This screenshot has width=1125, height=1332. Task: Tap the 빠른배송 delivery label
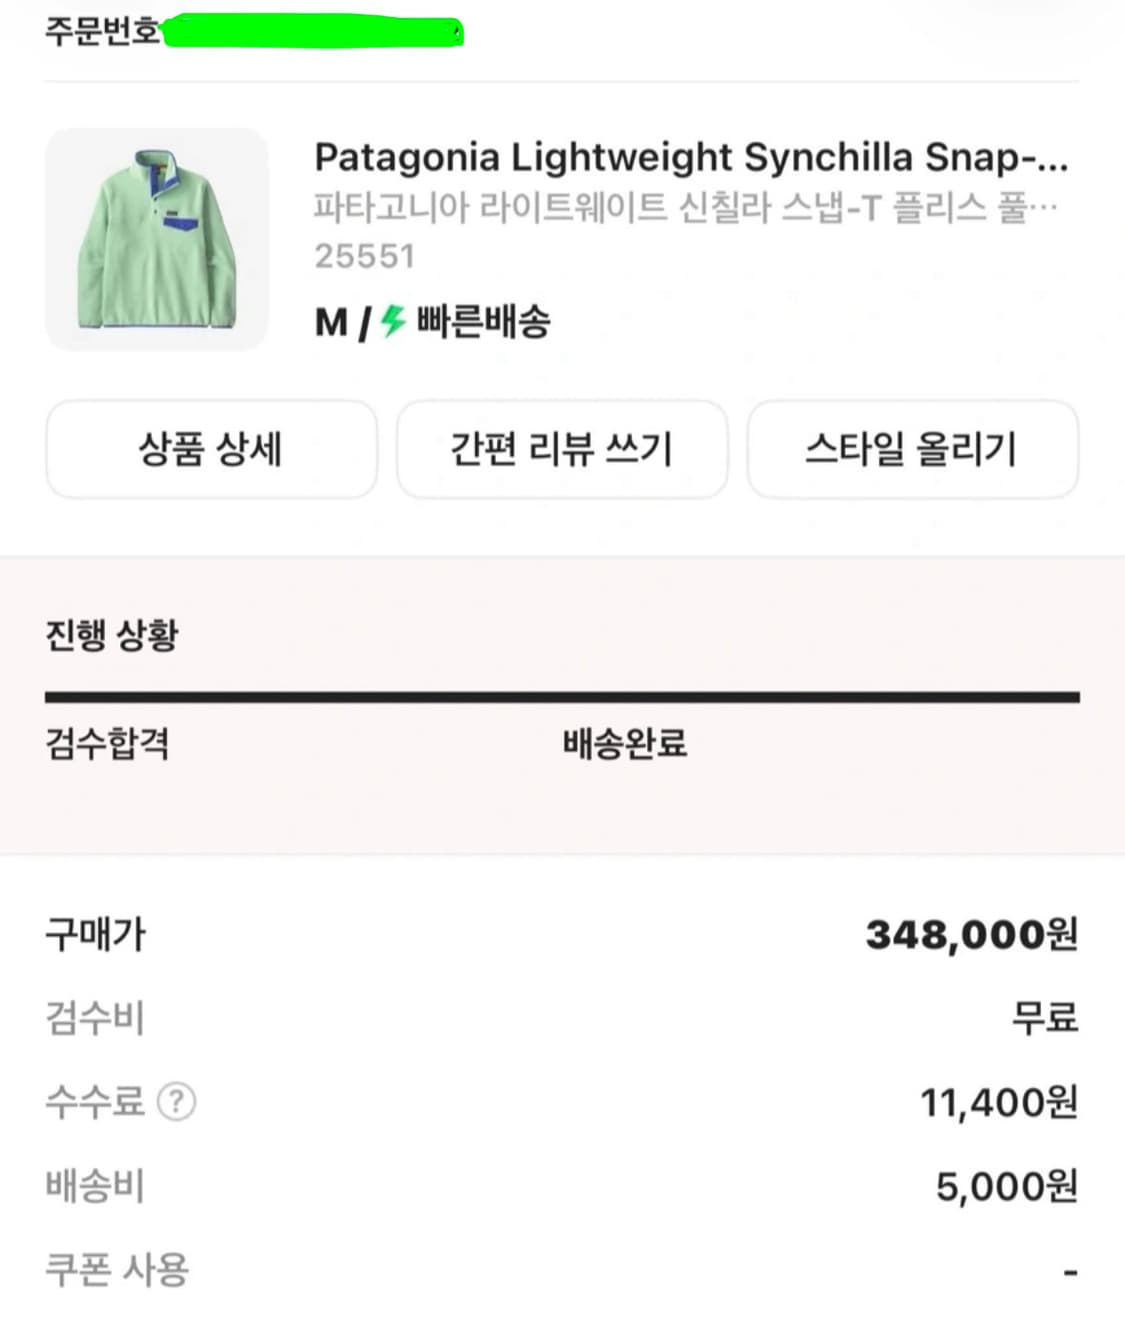pos(483,322)
